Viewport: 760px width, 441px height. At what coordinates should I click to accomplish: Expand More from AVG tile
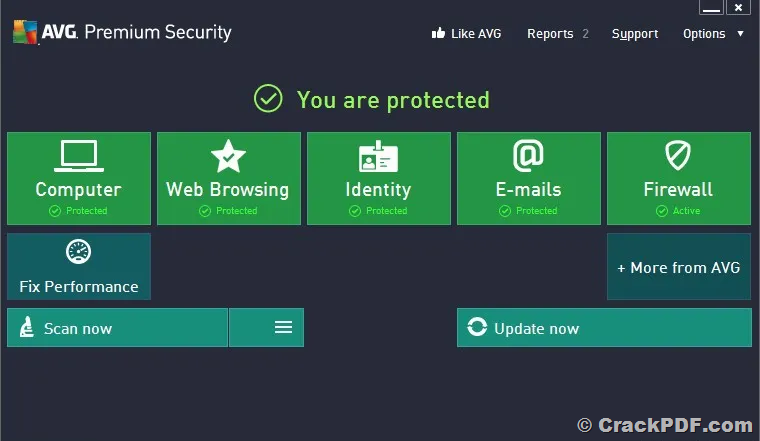pyautogui.click(x=679, y=267)
